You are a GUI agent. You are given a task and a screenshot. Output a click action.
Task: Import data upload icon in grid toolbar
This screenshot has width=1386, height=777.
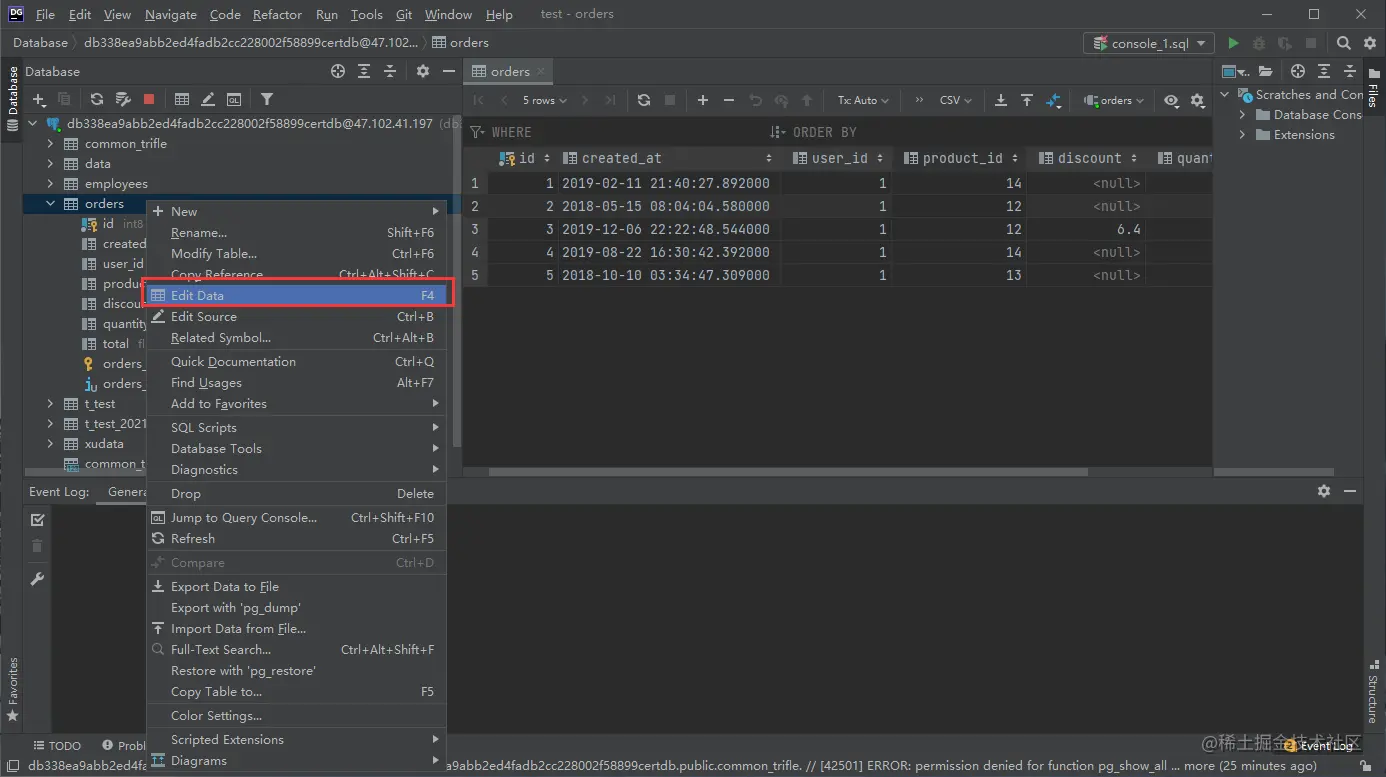click(x=1027, y=100)
